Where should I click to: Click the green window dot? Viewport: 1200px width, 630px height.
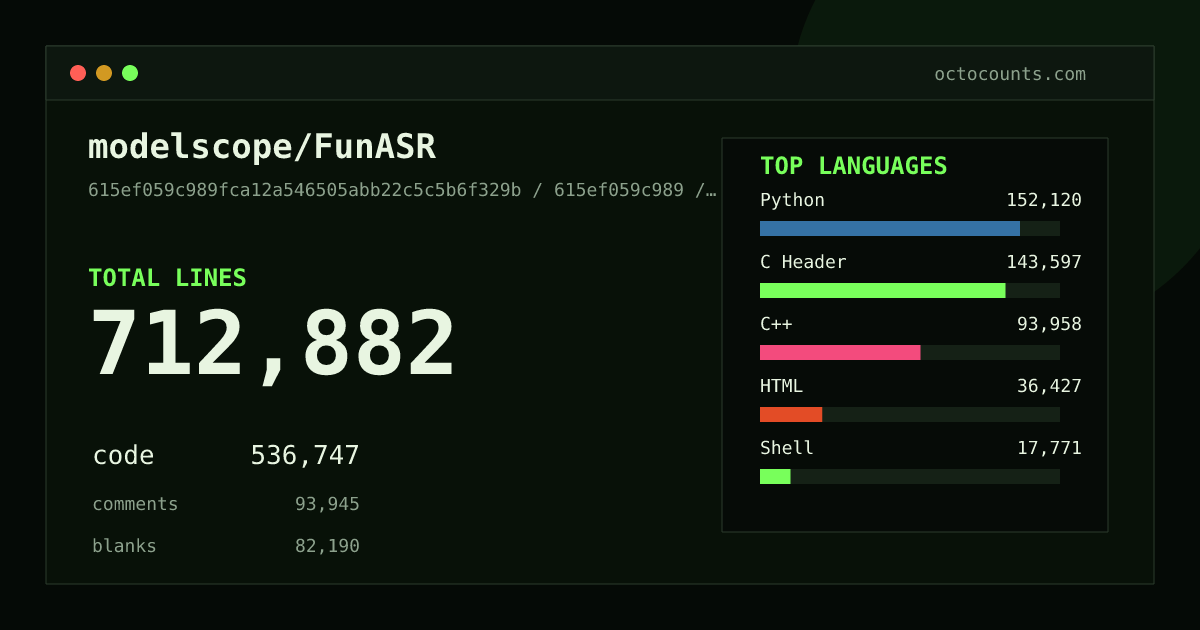click(130, 73)
